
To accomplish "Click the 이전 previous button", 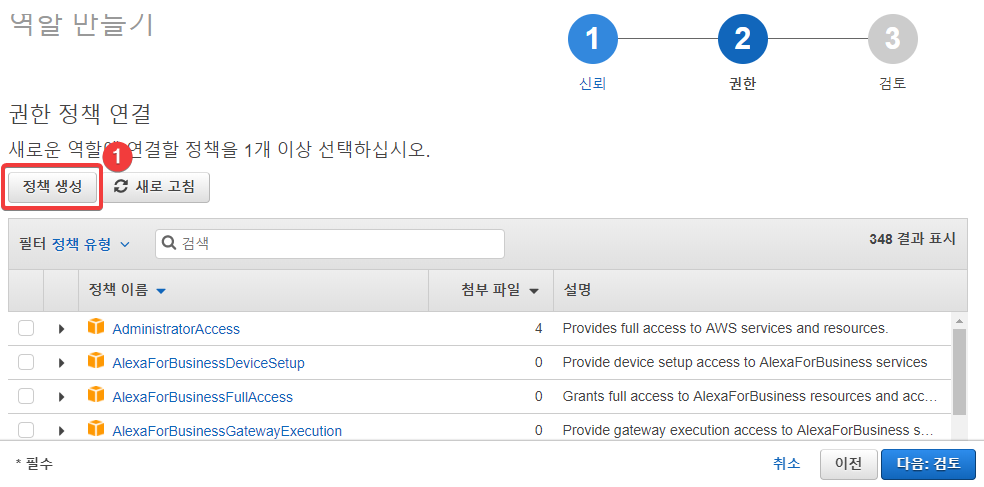I will pos(848,464).
